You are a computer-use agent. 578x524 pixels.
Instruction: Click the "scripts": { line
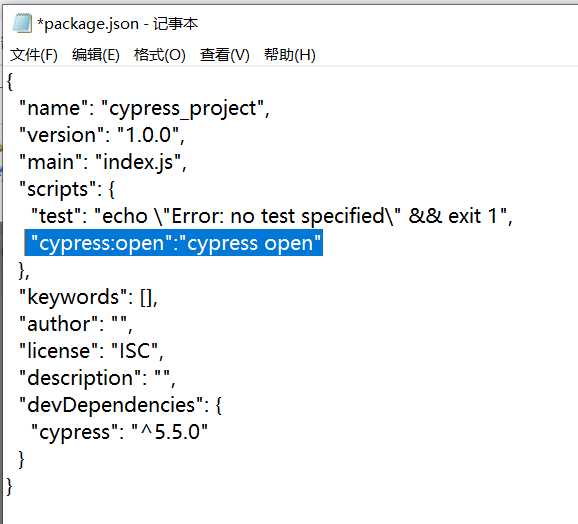point(67,189)
